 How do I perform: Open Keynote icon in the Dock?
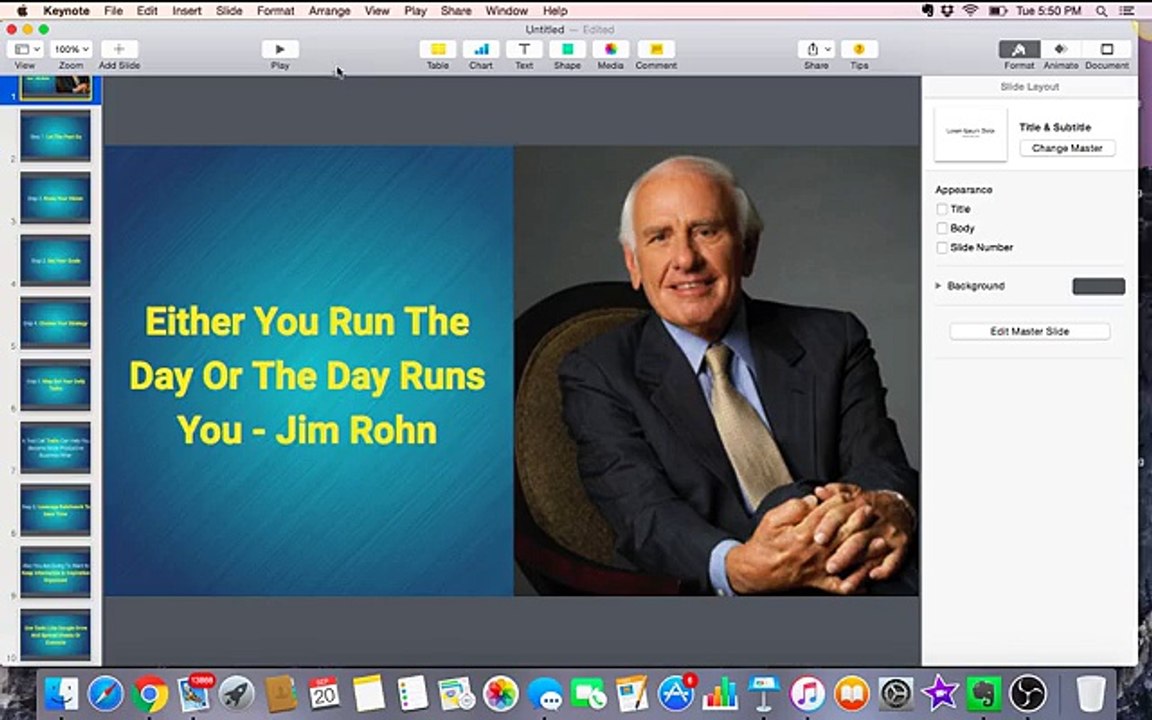[x=763, y=693]
